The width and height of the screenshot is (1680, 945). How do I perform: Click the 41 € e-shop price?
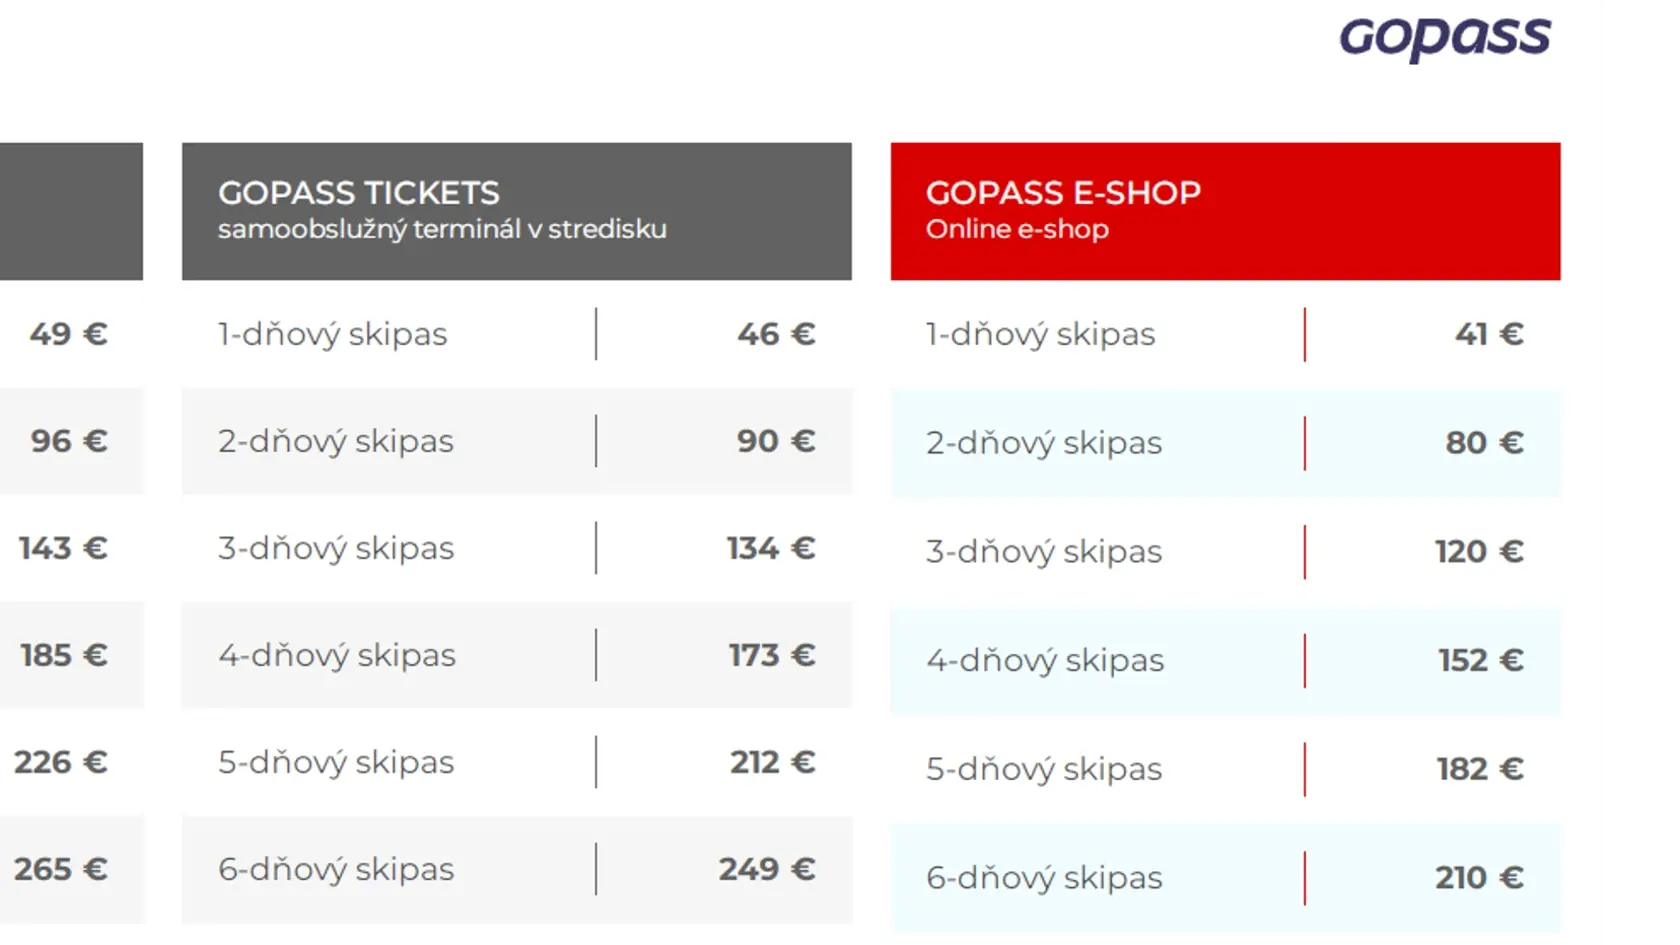click(x=1489, y=334)
